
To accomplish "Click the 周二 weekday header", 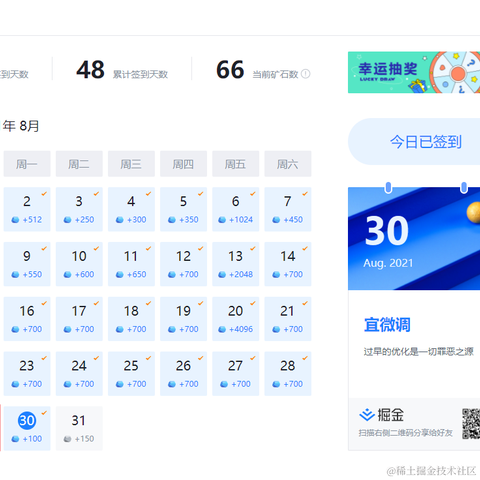I will click(x=79, y=164).
